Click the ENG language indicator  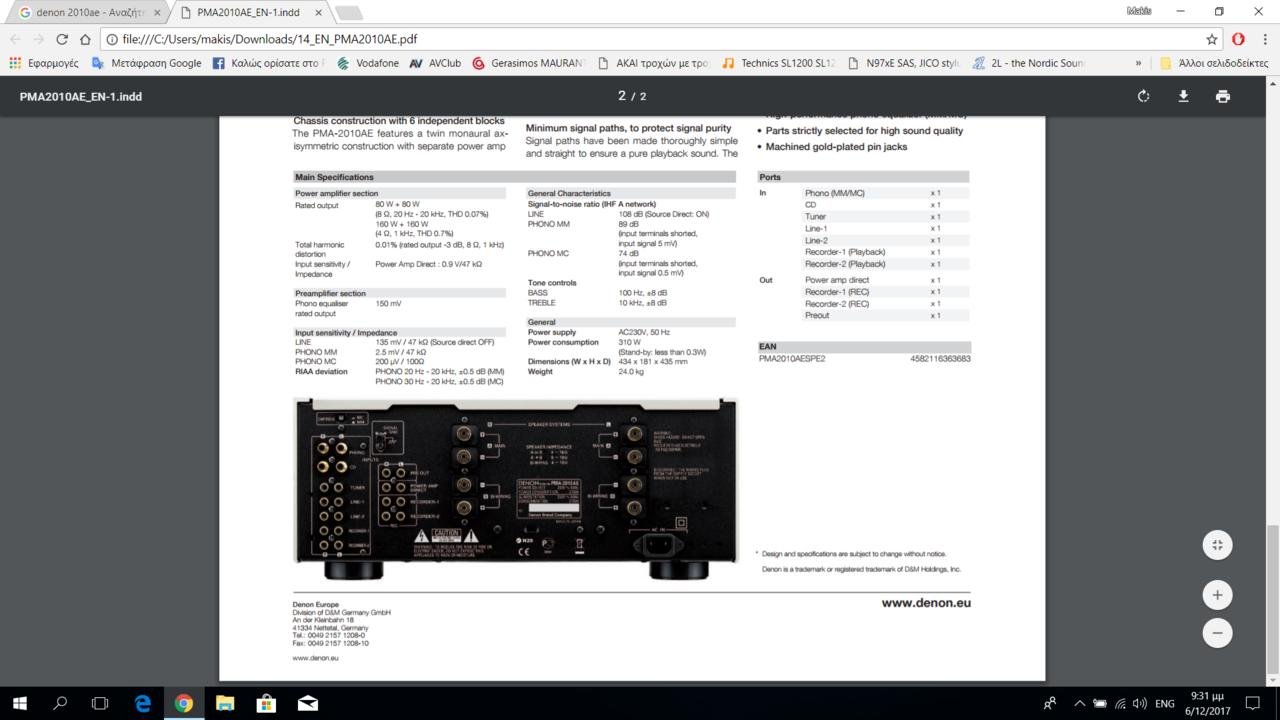pyautogui.click(x=1165, y=704)
